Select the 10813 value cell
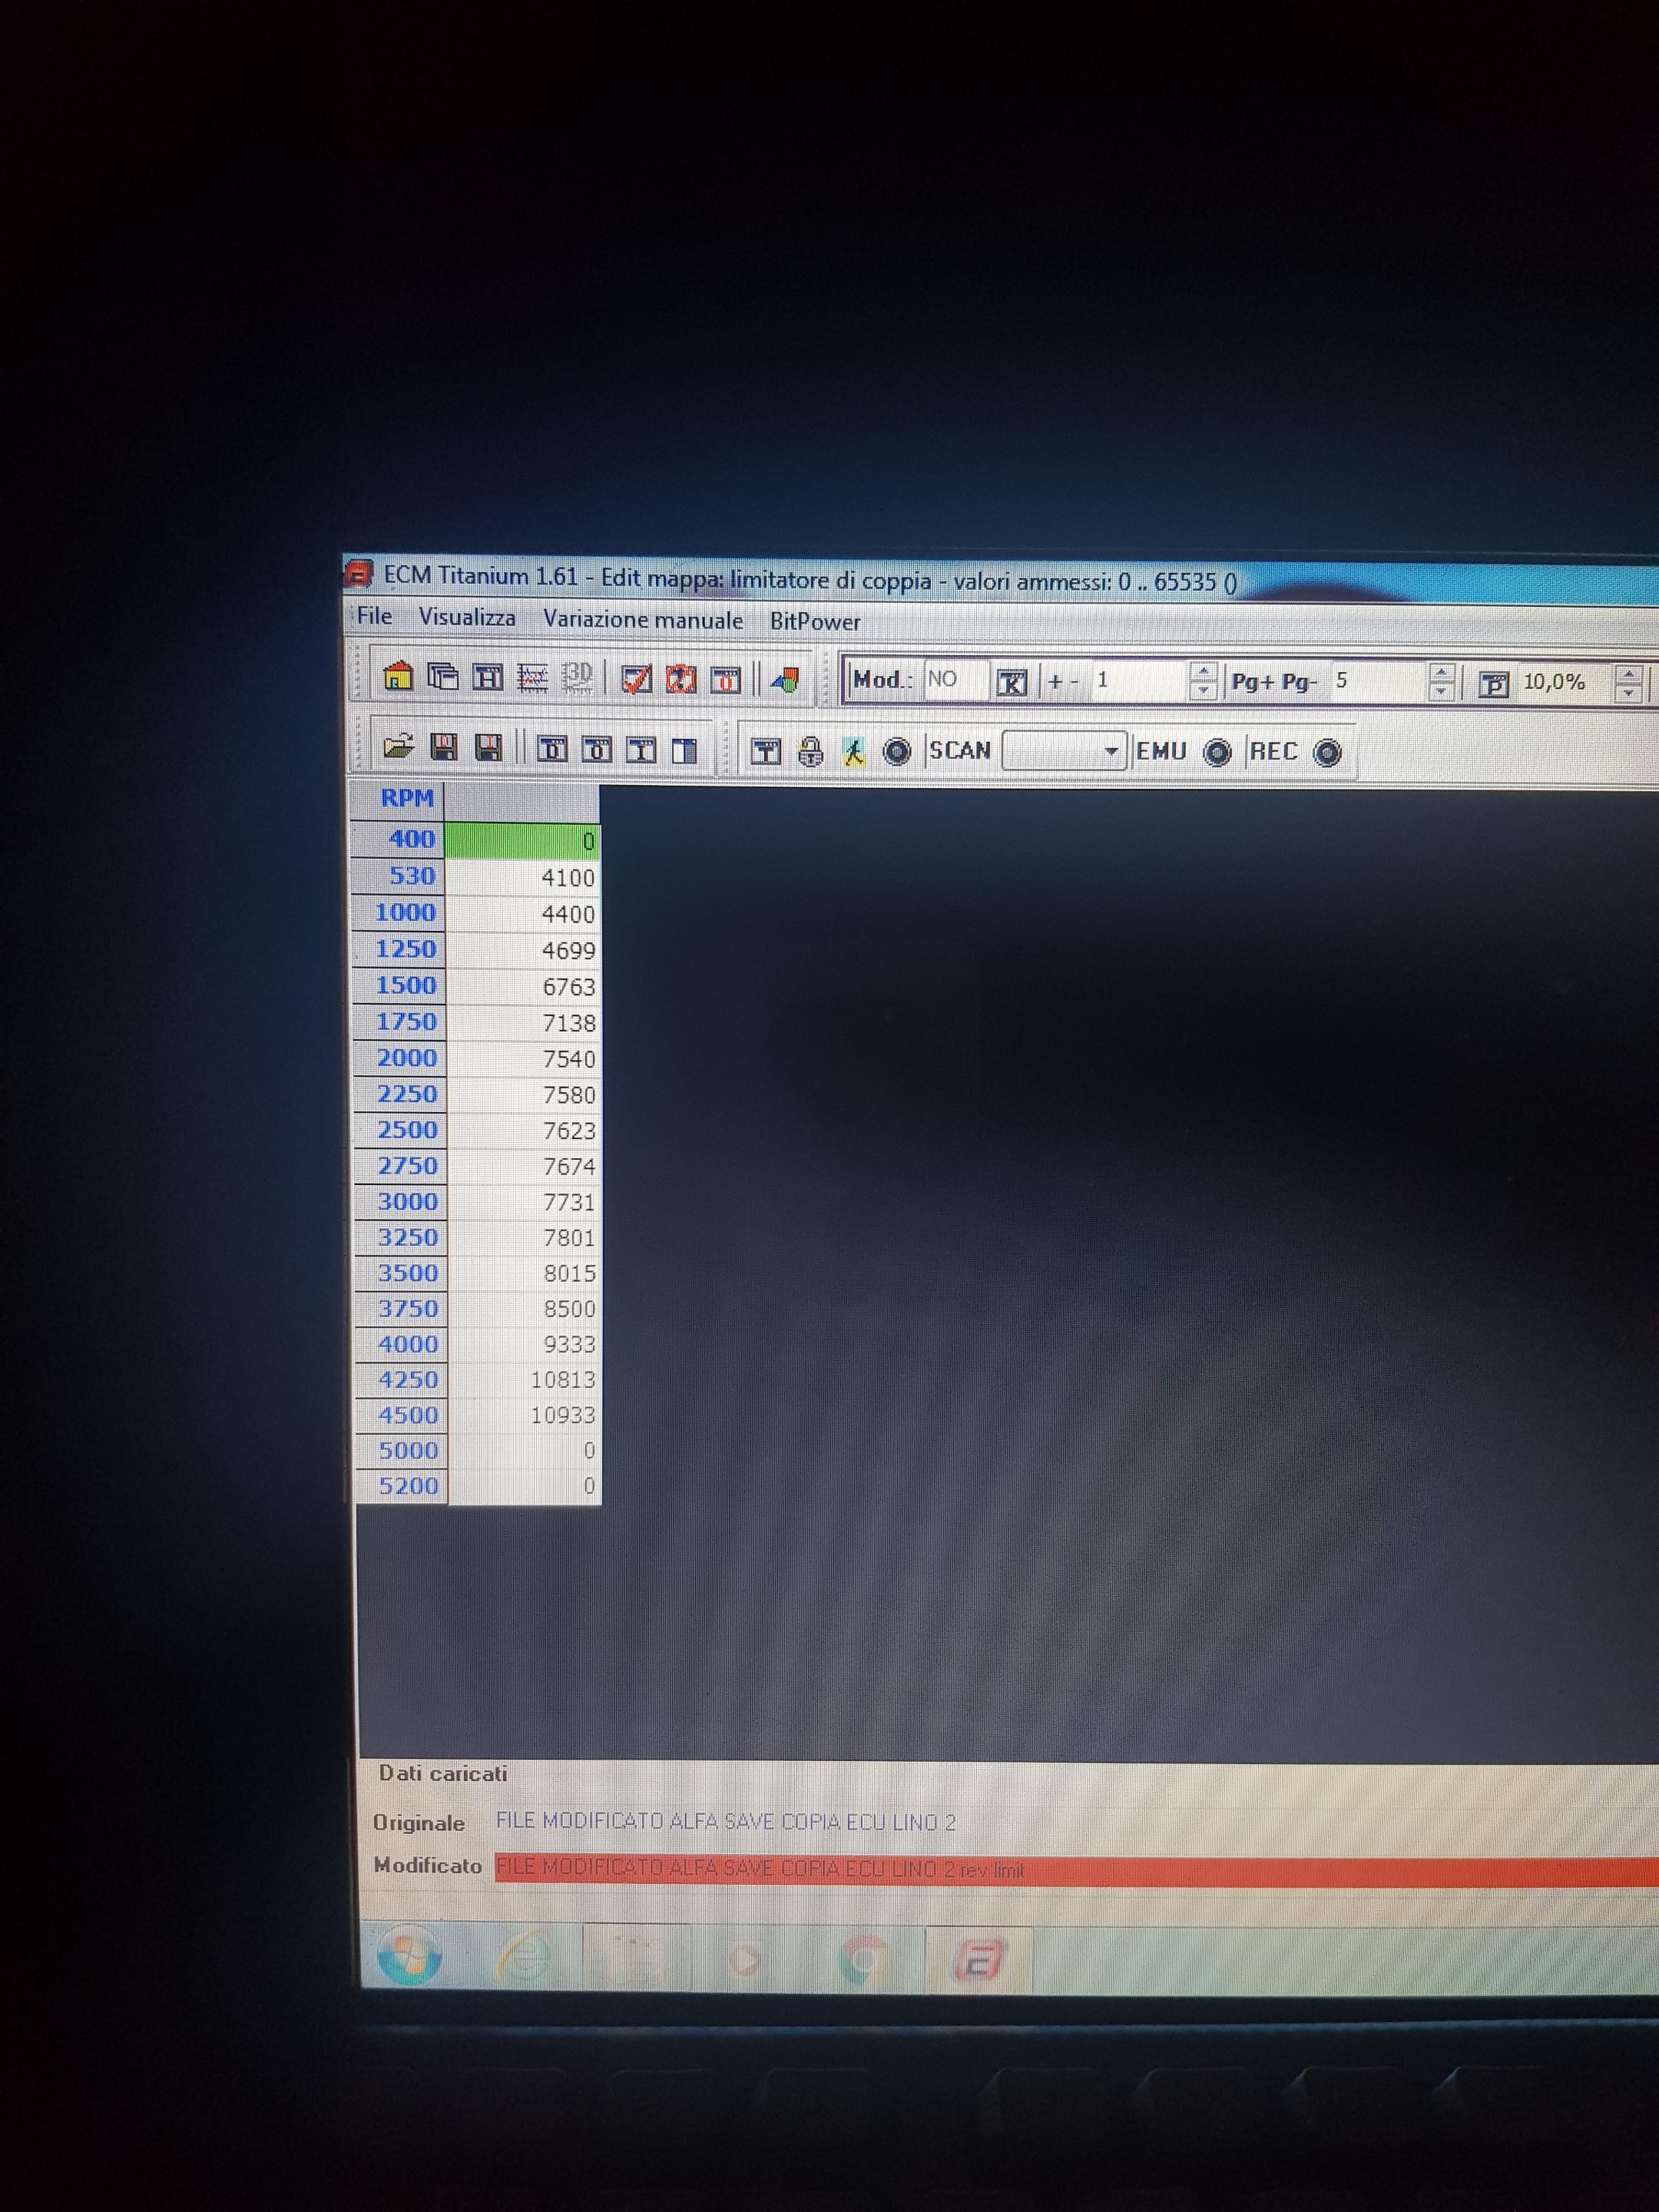 (x=522, y=1380)
